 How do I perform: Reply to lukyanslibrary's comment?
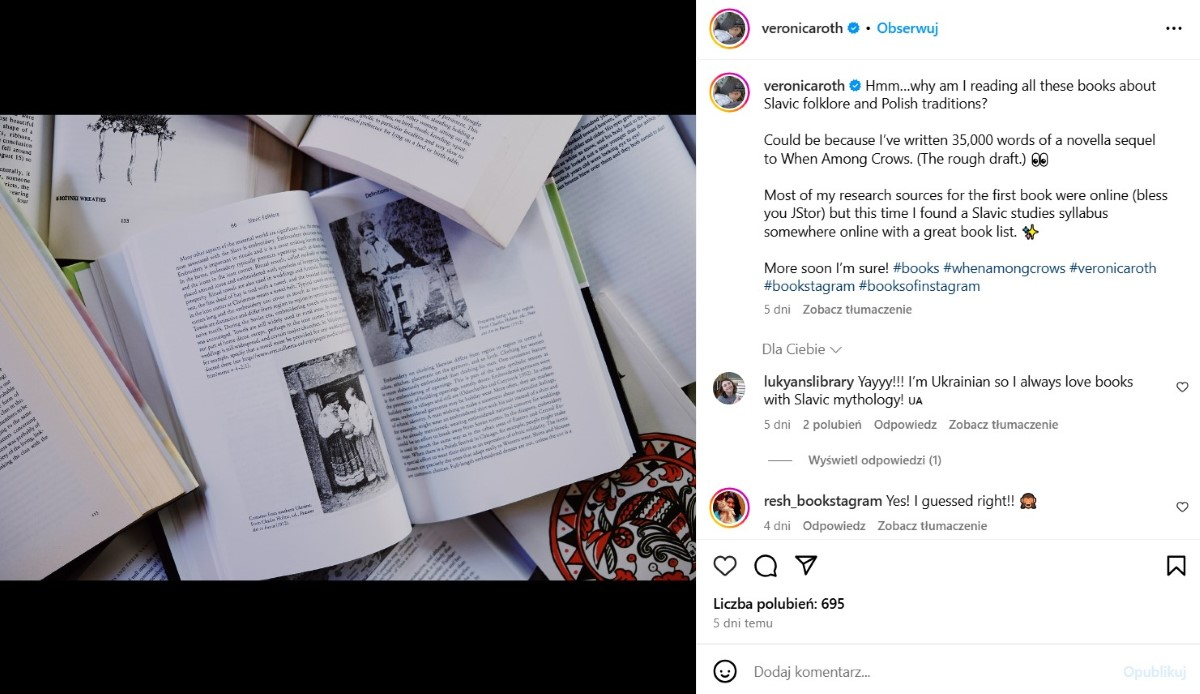[905, 424]
